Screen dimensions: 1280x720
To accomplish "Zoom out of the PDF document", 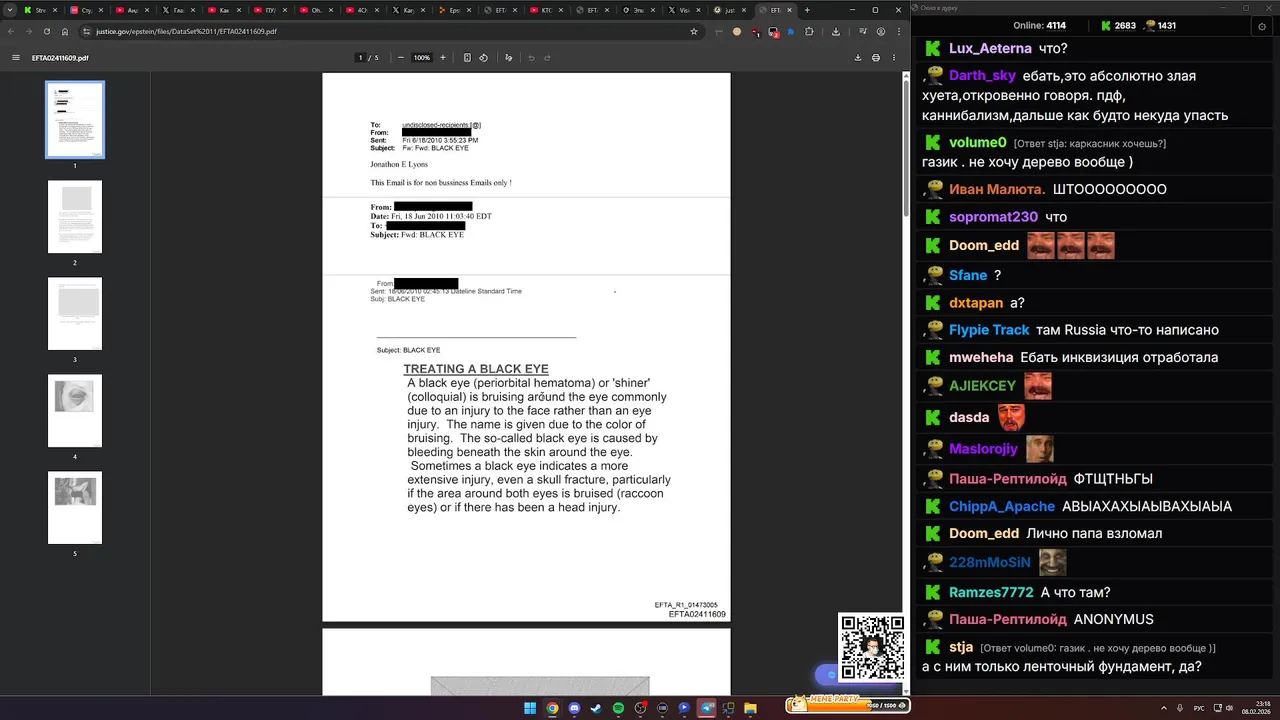I will coord(401,58).
